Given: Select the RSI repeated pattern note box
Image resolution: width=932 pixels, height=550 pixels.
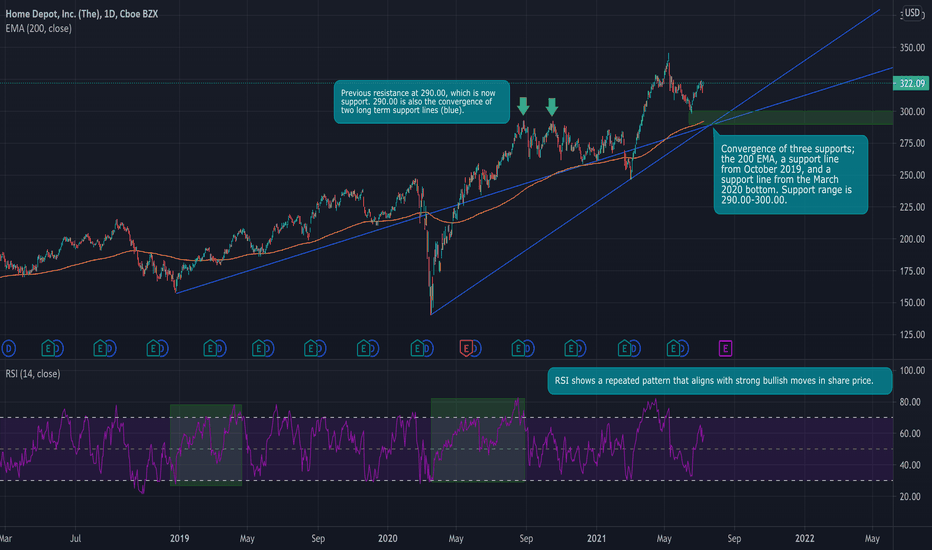Looking at the screenshot, I should [x=719, y=381].
